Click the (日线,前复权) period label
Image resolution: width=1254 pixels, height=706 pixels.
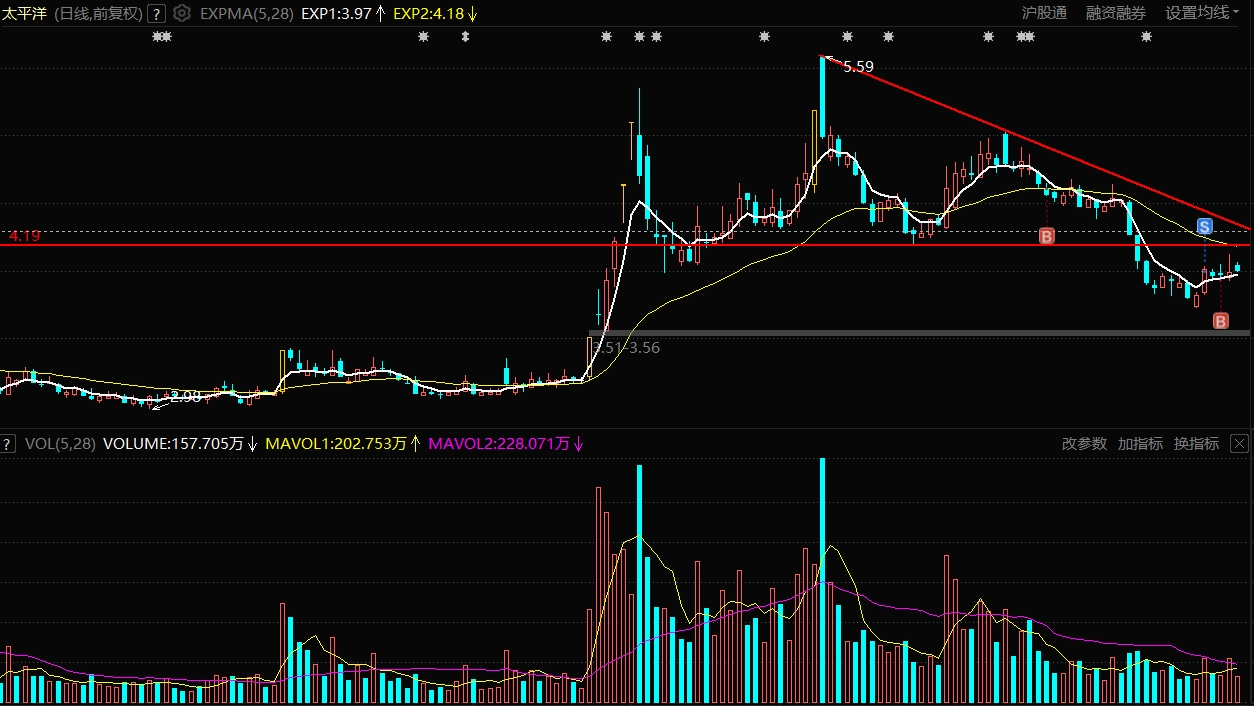[x=97, y=14]
